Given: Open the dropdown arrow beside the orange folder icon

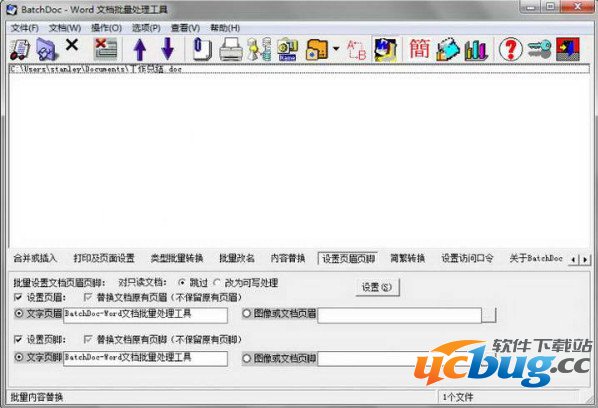Looking at the screenshot, I should [x=336, y=49].
